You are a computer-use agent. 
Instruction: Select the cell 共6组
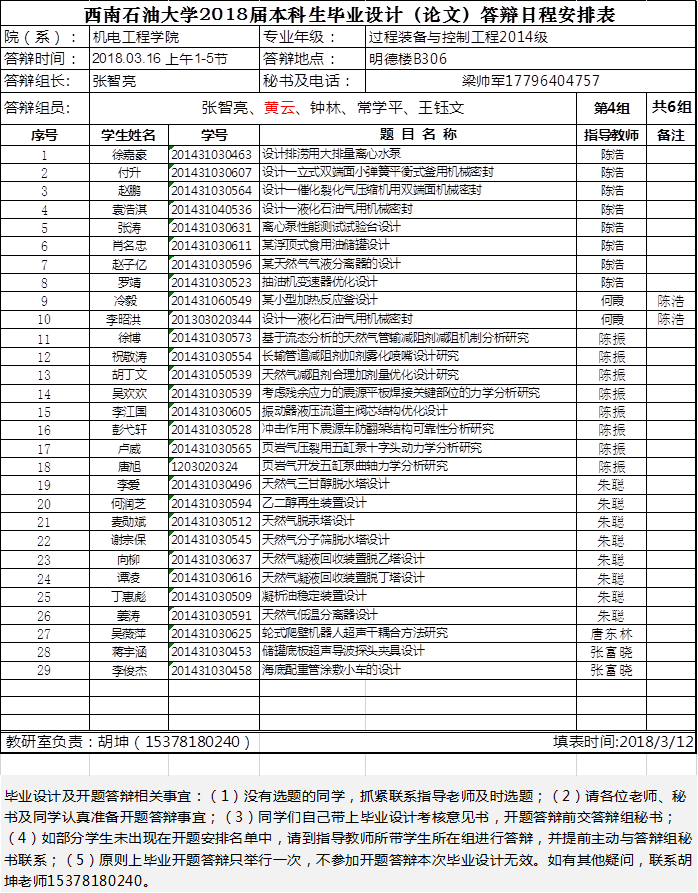coord(671,108)
